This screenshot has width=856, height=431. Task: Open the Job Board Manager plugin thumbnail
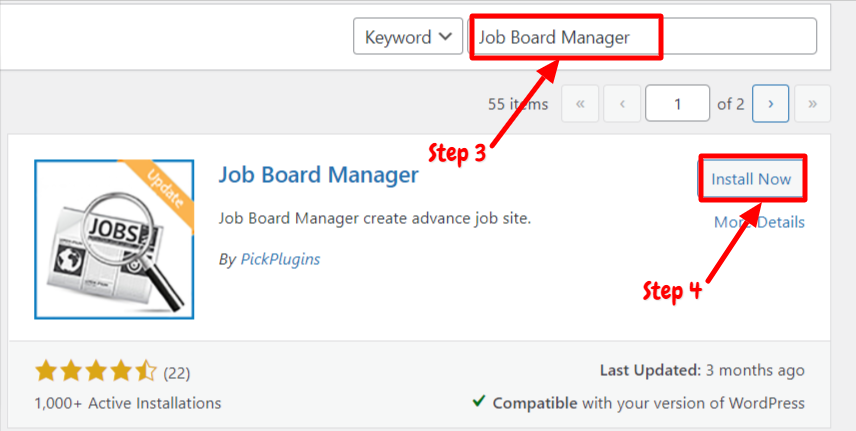(x=114, y=239)
